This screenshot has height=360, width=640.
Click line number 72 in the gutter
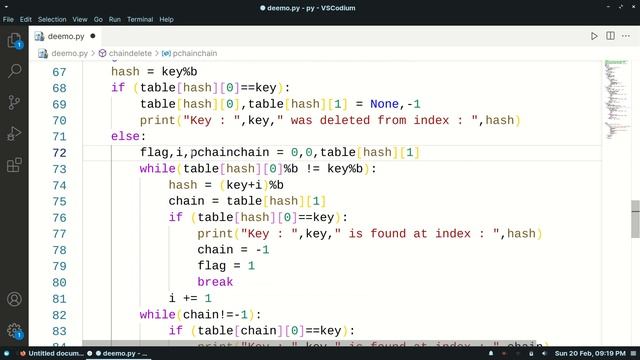pos(59,153)
